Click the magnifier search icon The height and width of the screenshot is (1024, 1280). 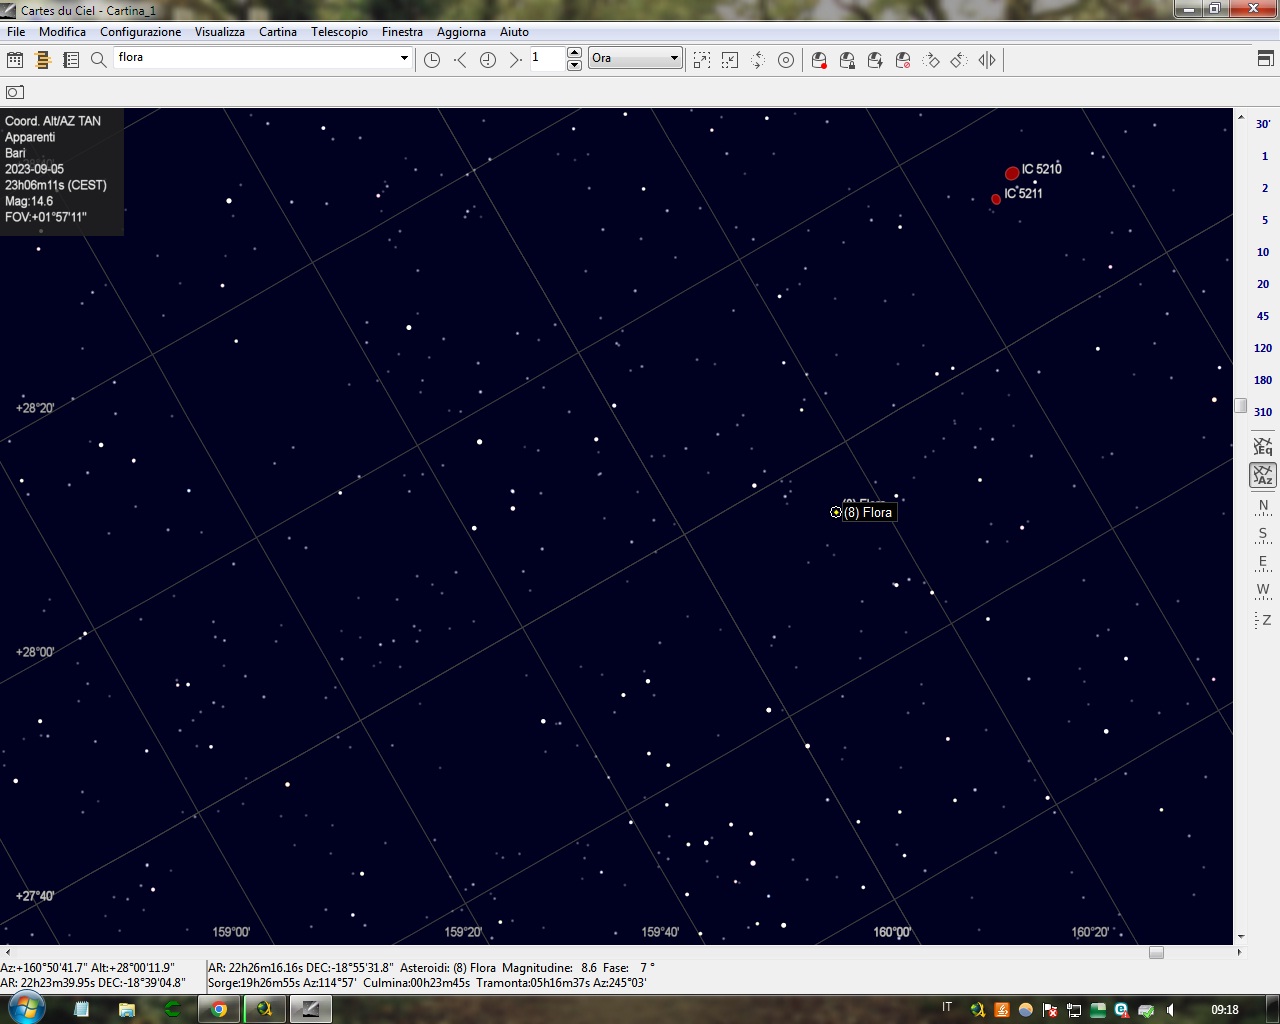98,60
